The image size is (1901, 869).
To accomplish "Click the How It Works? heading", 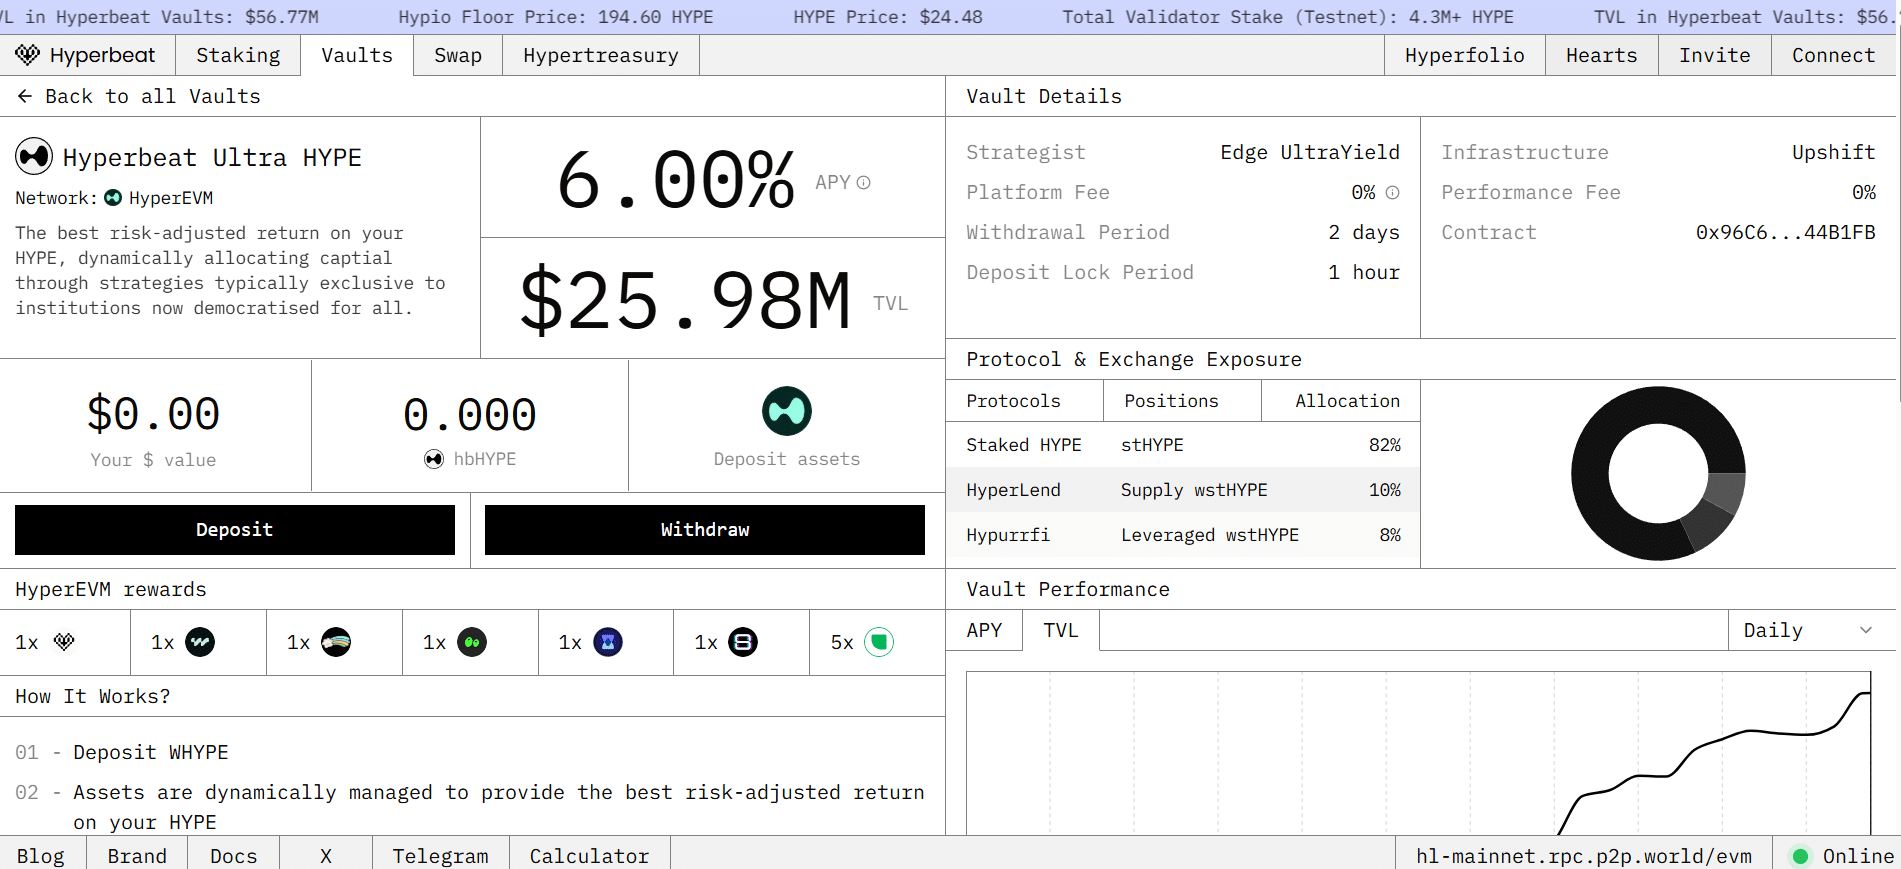I will click(93, 696).
